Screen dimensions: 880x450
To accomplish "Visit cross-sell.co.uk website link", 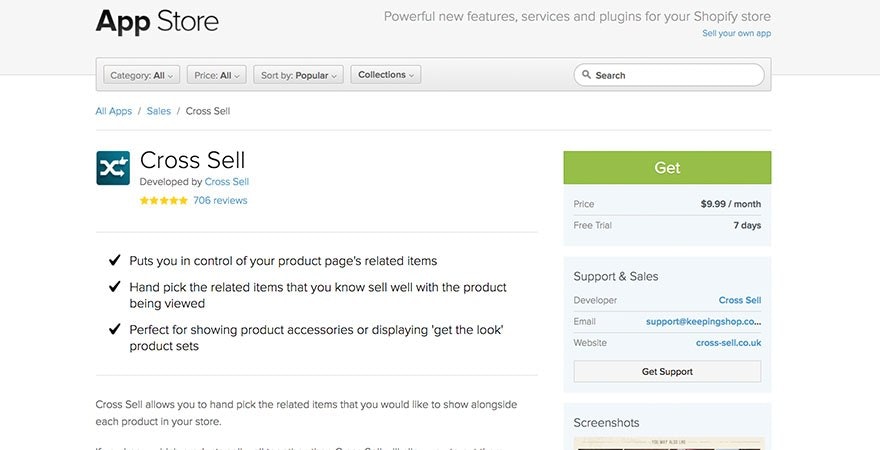I will coord(728,342).
